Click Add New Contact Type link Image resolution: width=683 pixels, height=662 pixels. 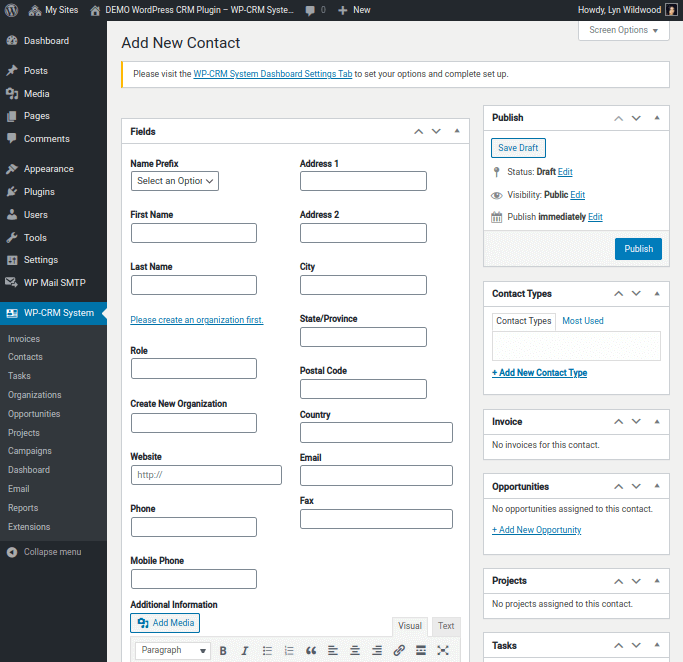[x=540, y=373]
